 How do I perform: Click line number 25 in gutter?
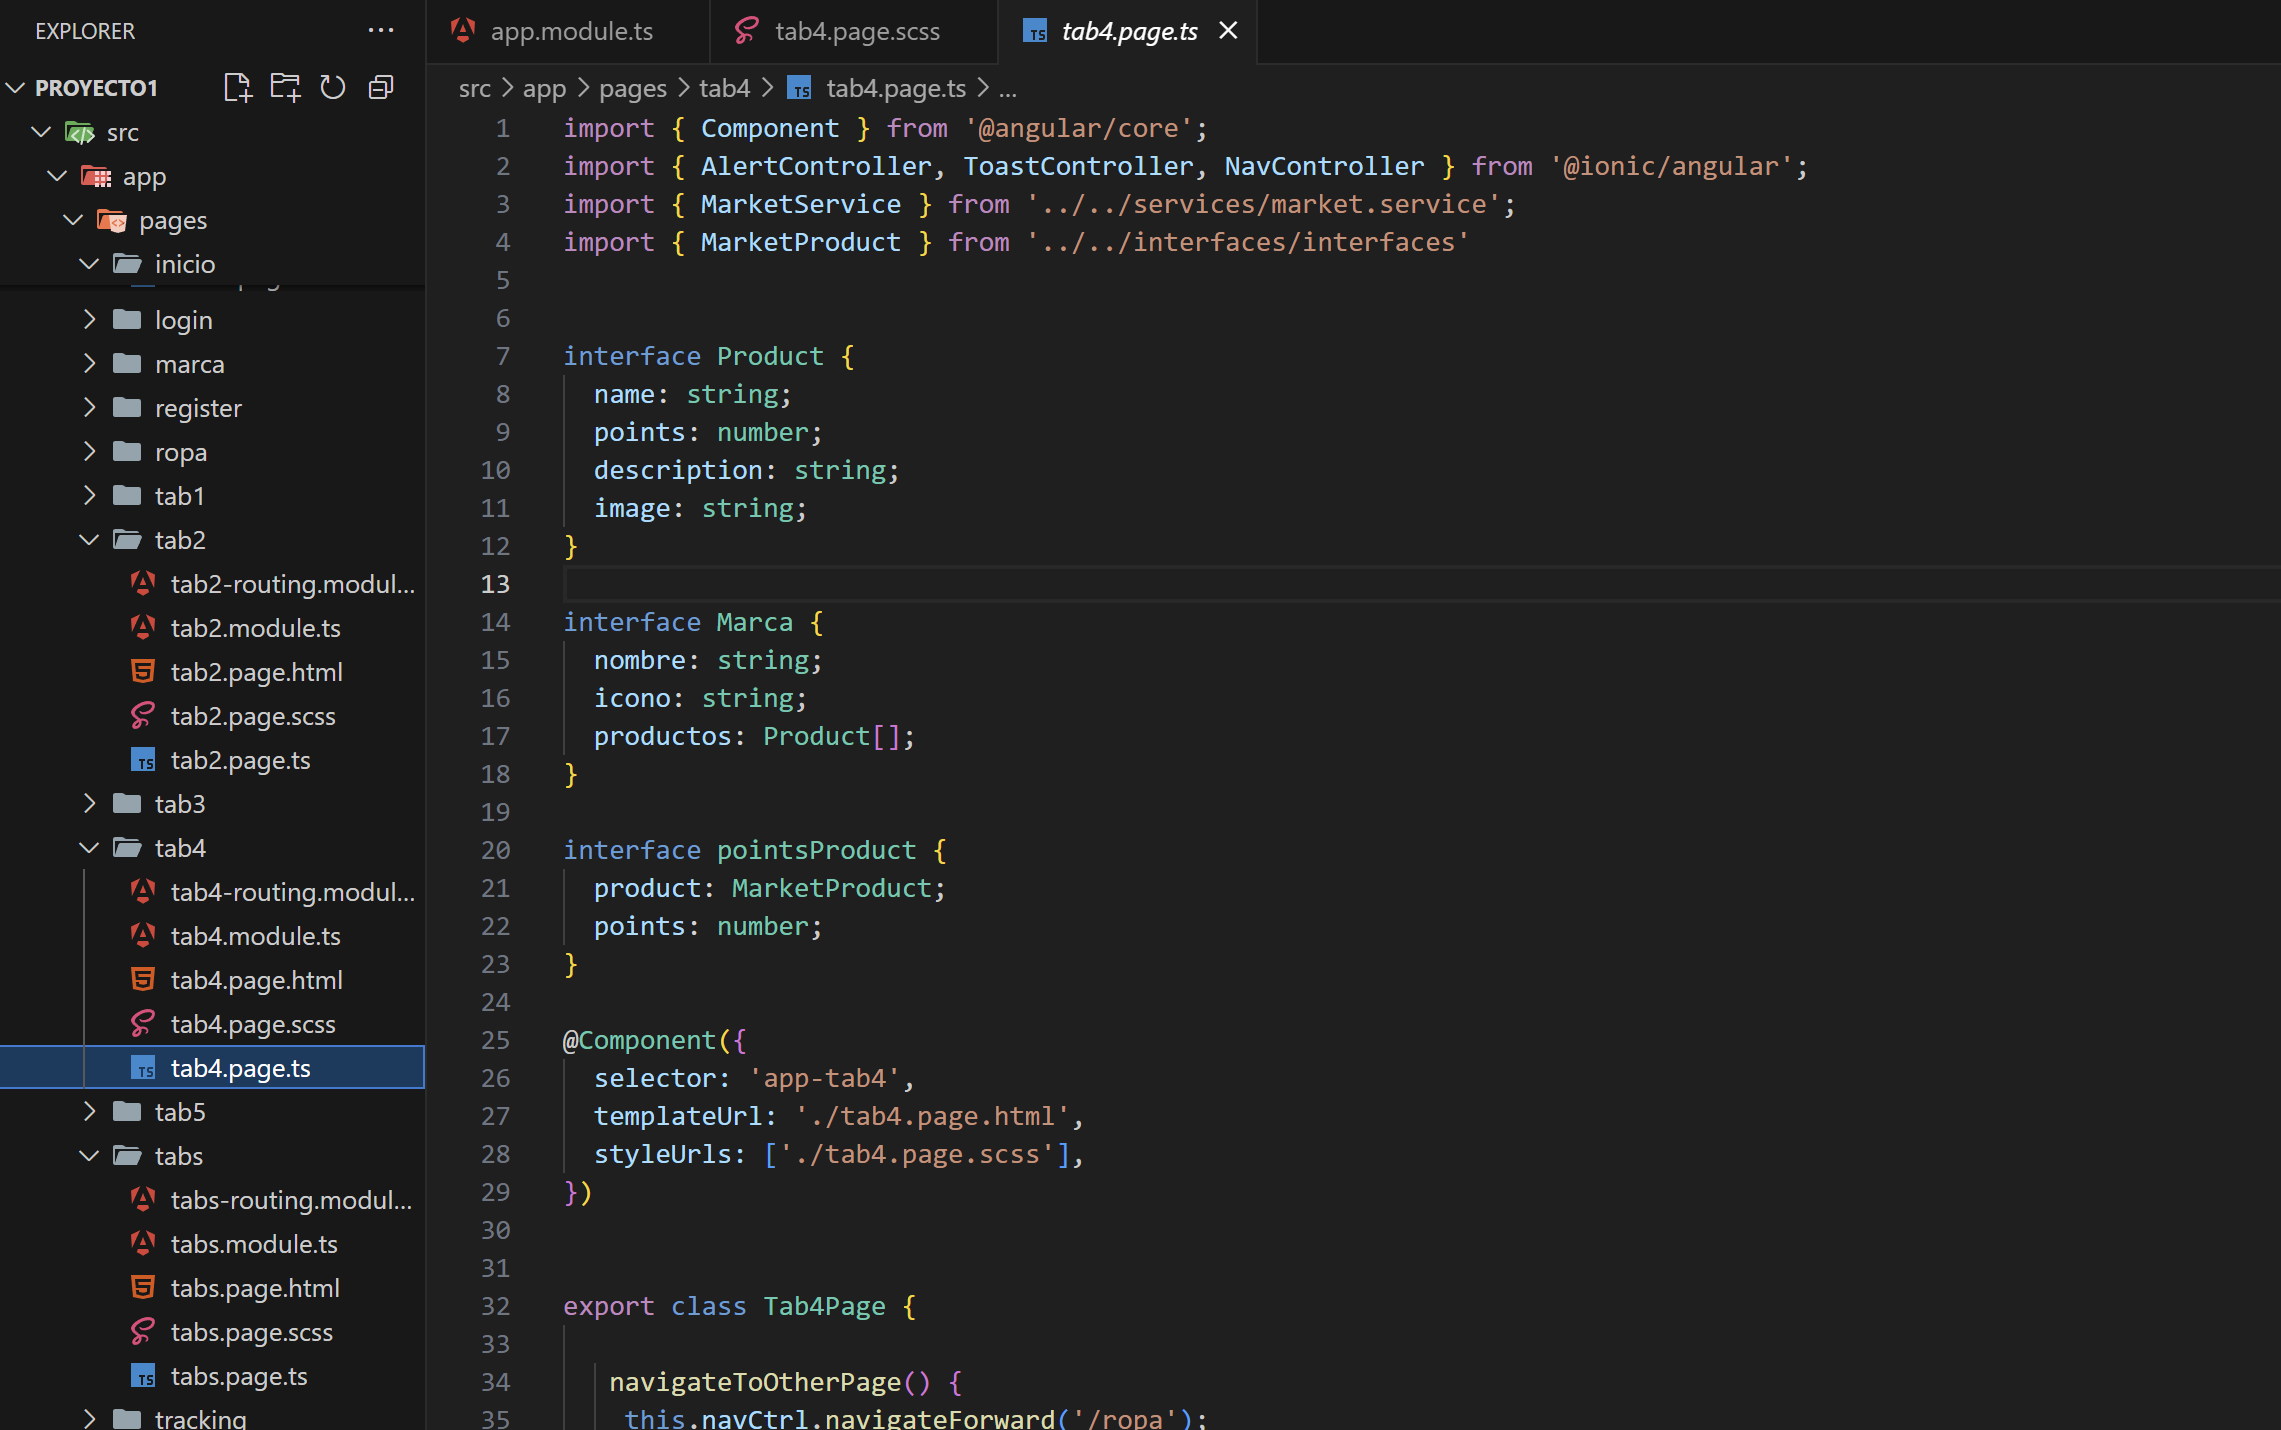495,1040
